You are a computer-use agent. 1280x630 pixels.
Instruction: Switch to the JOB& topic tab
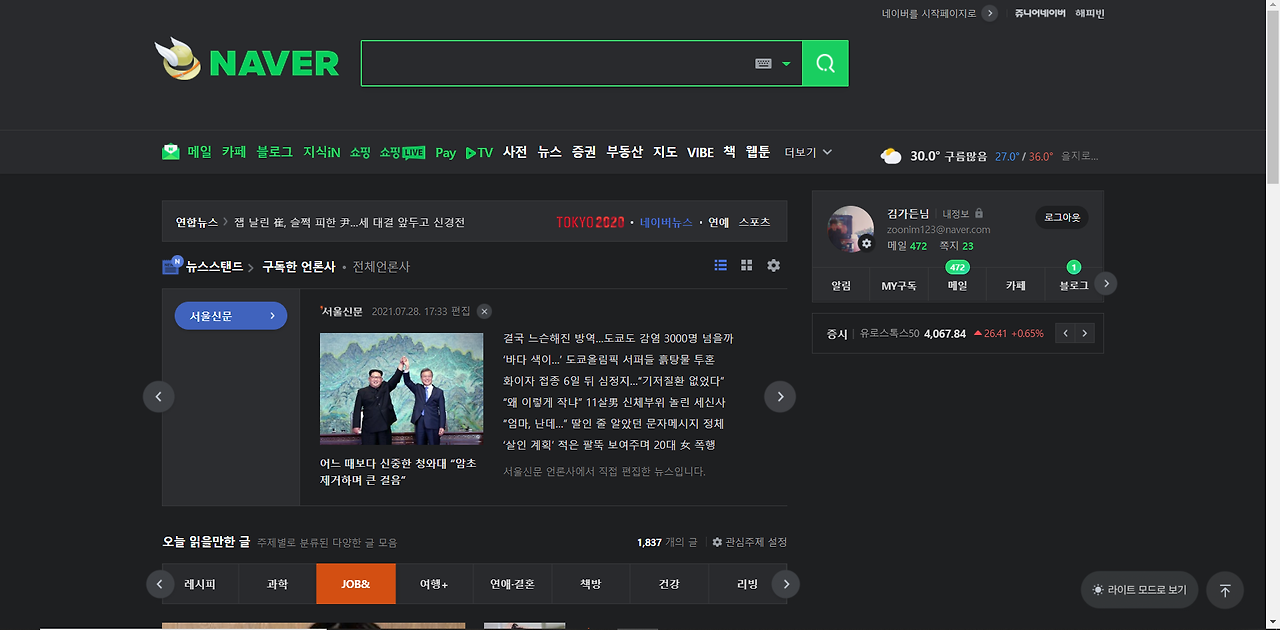[x=355, y=583]
